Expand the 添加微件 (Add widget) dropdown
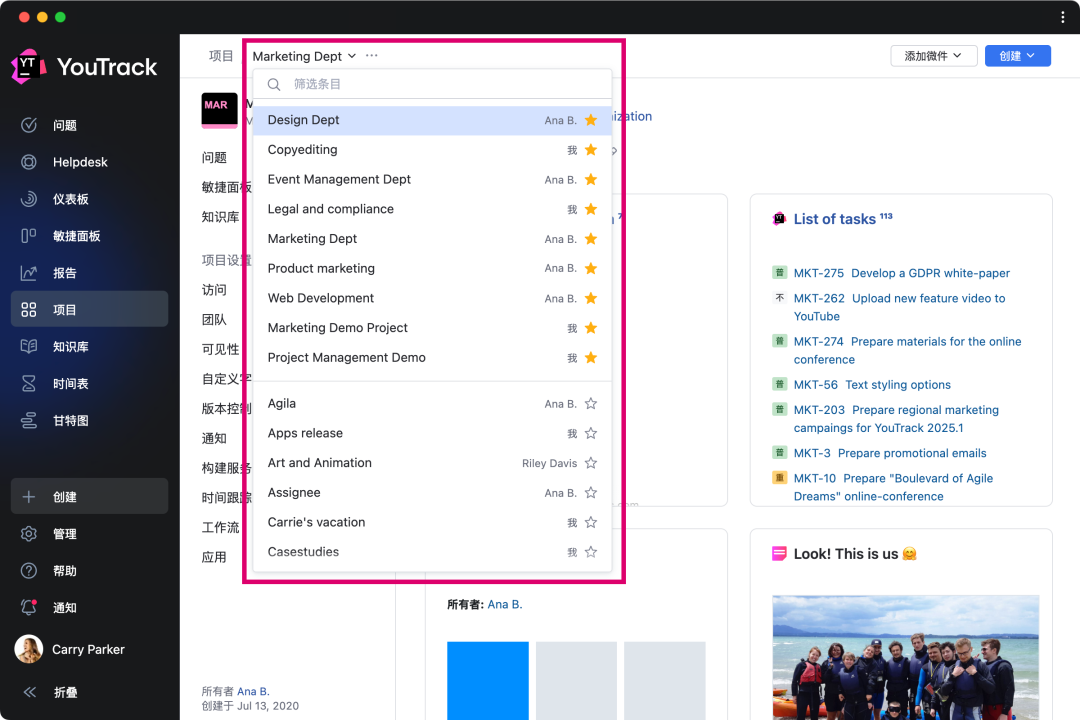This screenshot has width=1080, height=720. tap(933, 56)
